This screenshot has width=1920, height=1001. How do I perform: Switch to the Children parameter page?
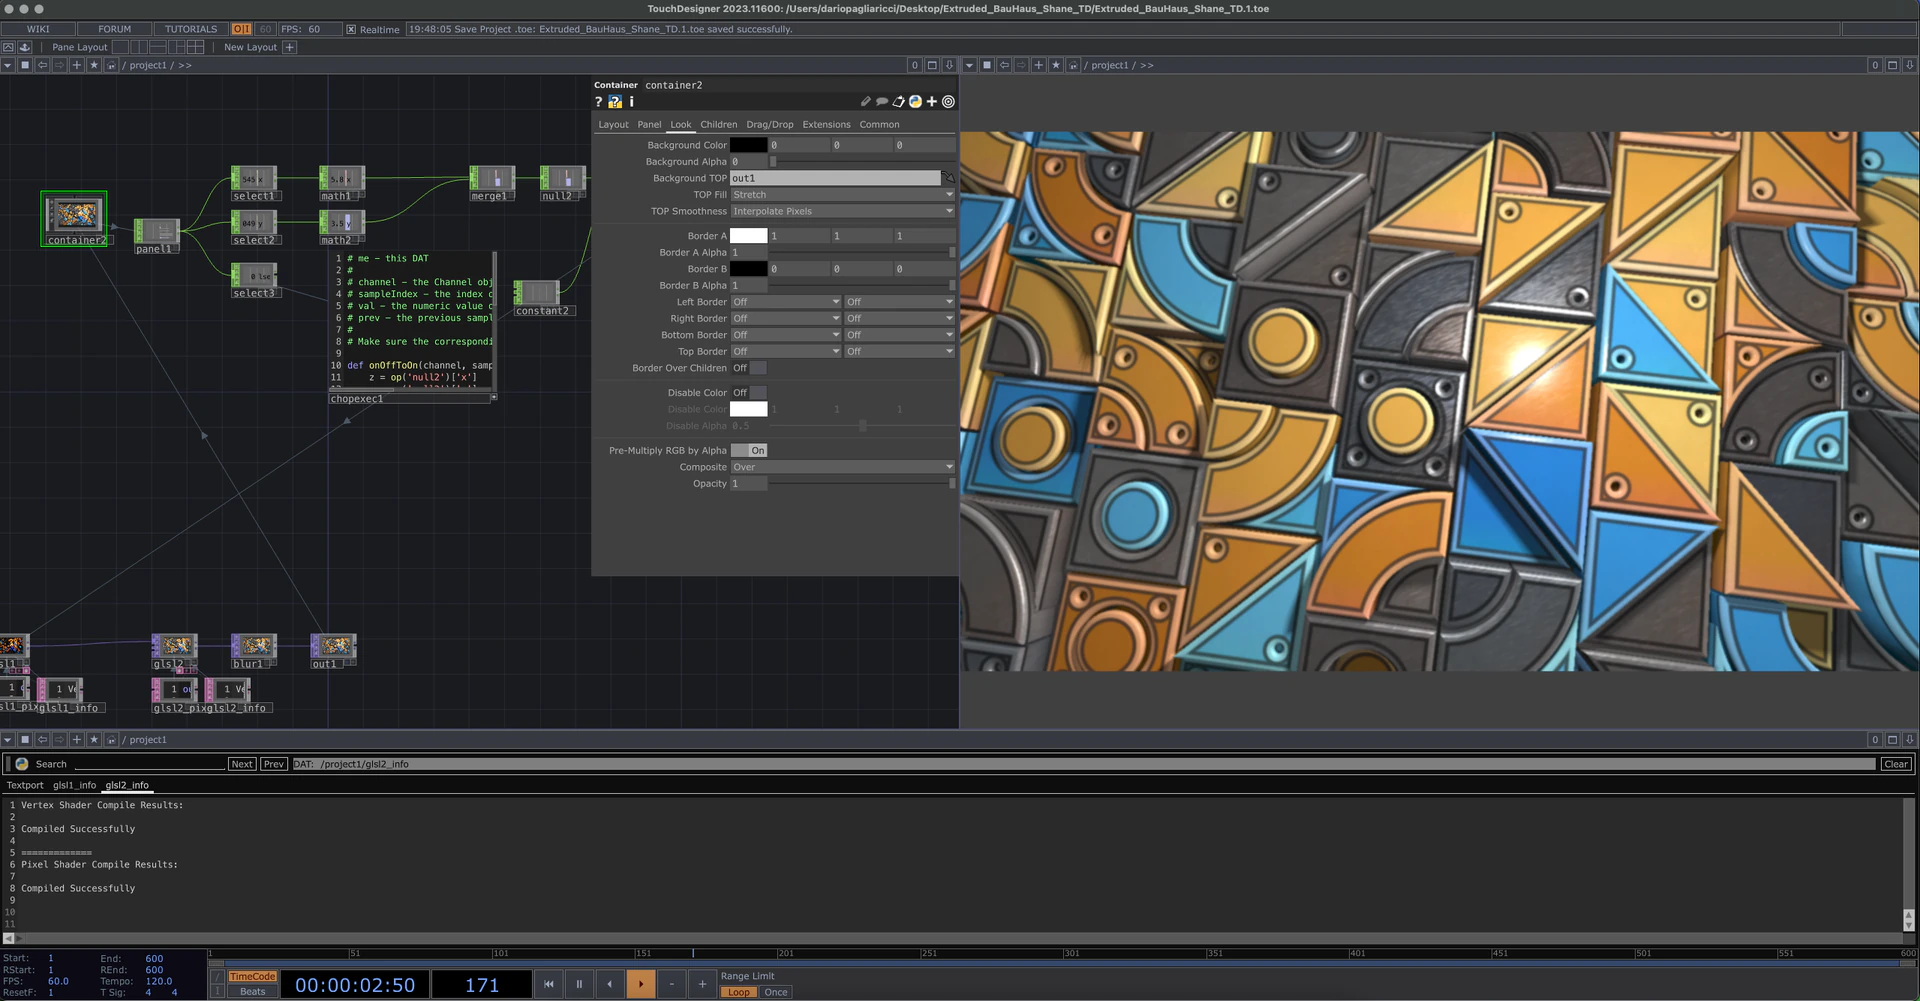pyautogui.click(x=718, y=125)
